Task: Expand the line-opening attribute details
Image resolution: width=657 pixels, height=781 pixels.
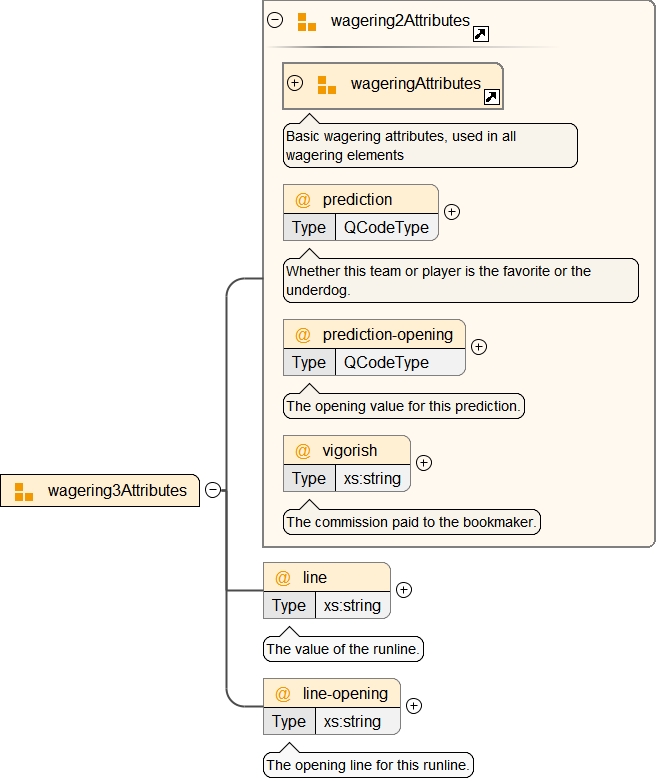Action: [x=414, y=705]
